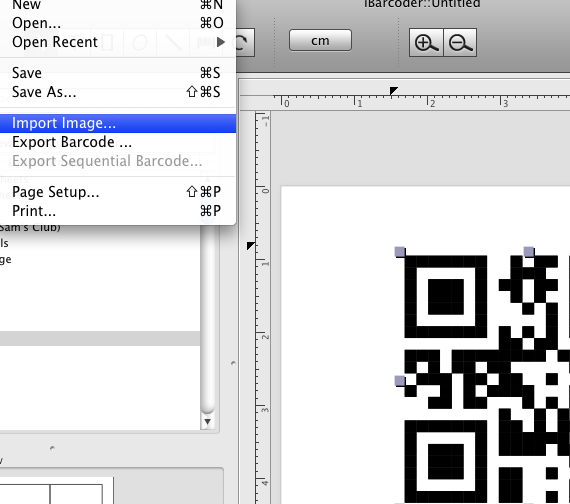The width and height of the screenshot is (570, 504).
Task: Choose Open... from the File menu
Action: [118, 23]
